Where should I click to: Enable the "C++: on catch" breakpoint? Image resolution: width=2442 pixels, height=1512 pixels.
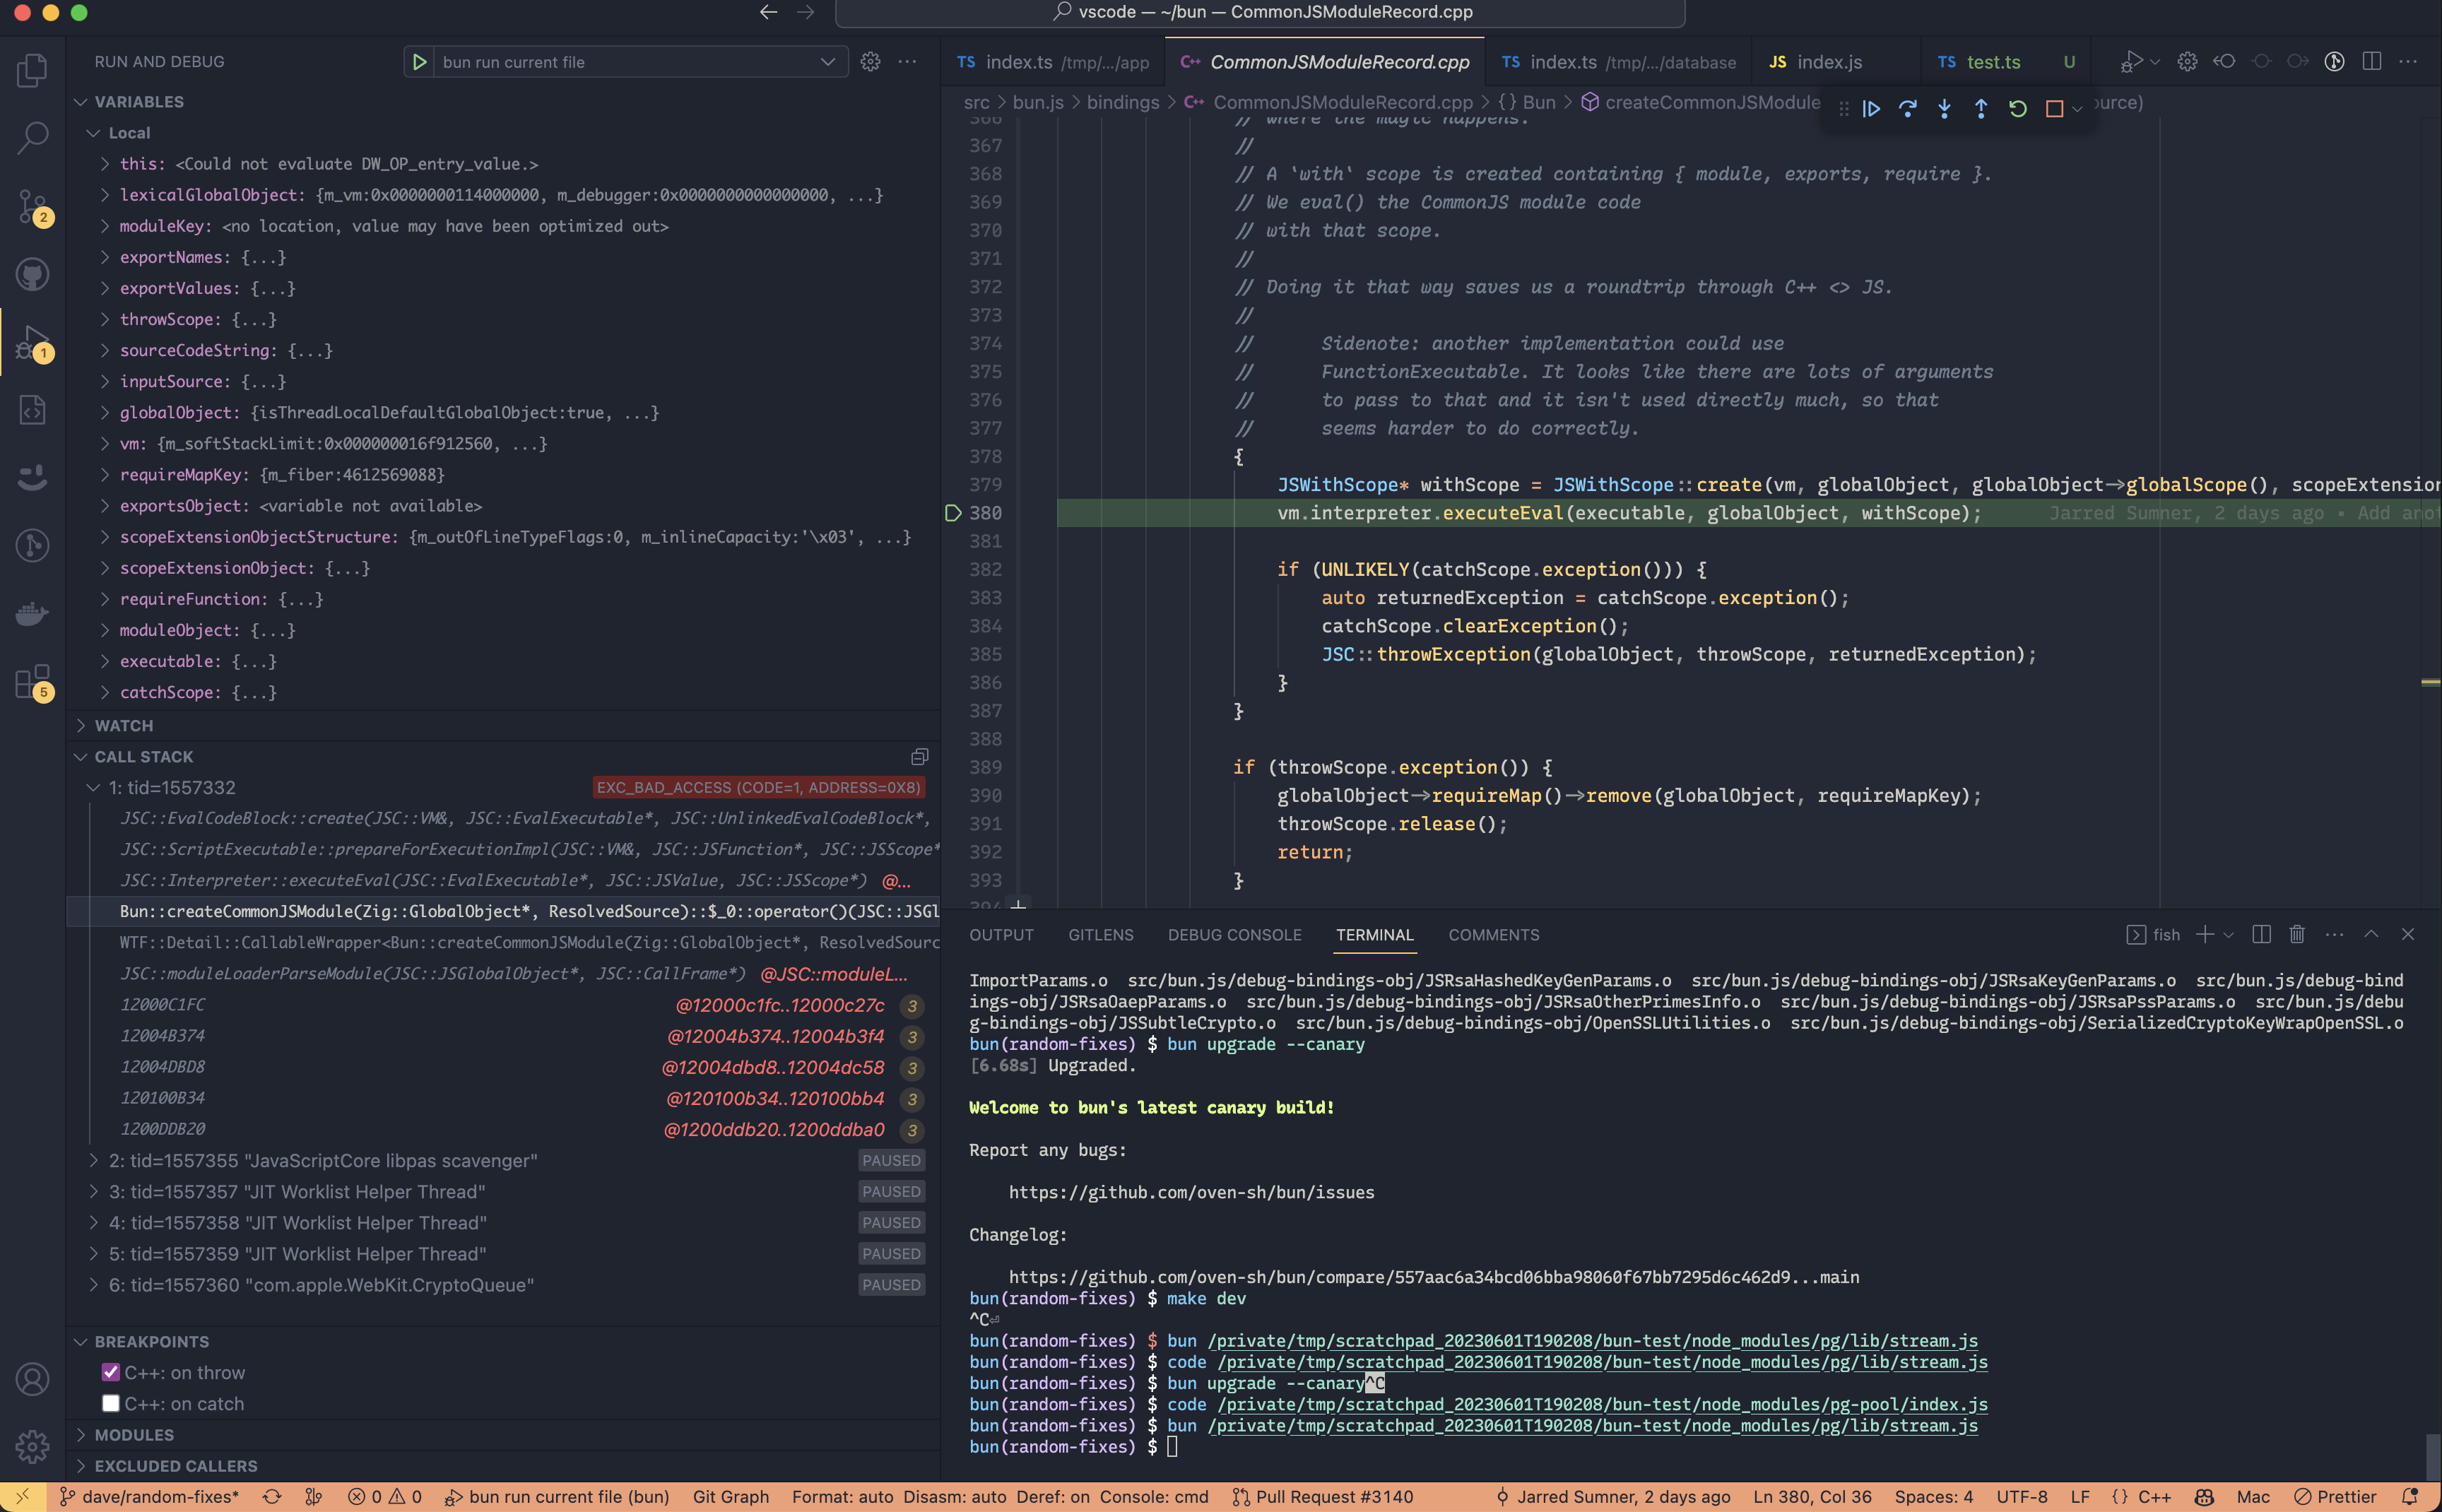click(x=111, y=1403)
